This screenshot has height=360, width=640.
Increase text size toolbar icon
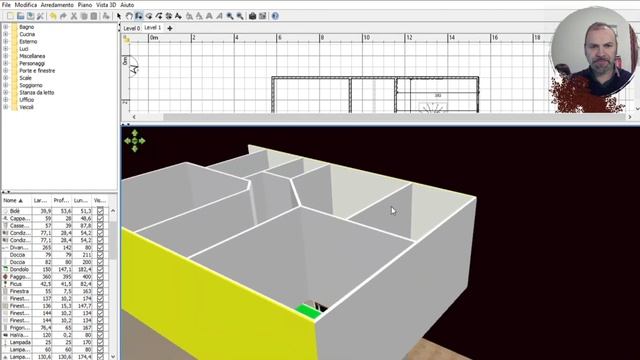tap(189, 16)
